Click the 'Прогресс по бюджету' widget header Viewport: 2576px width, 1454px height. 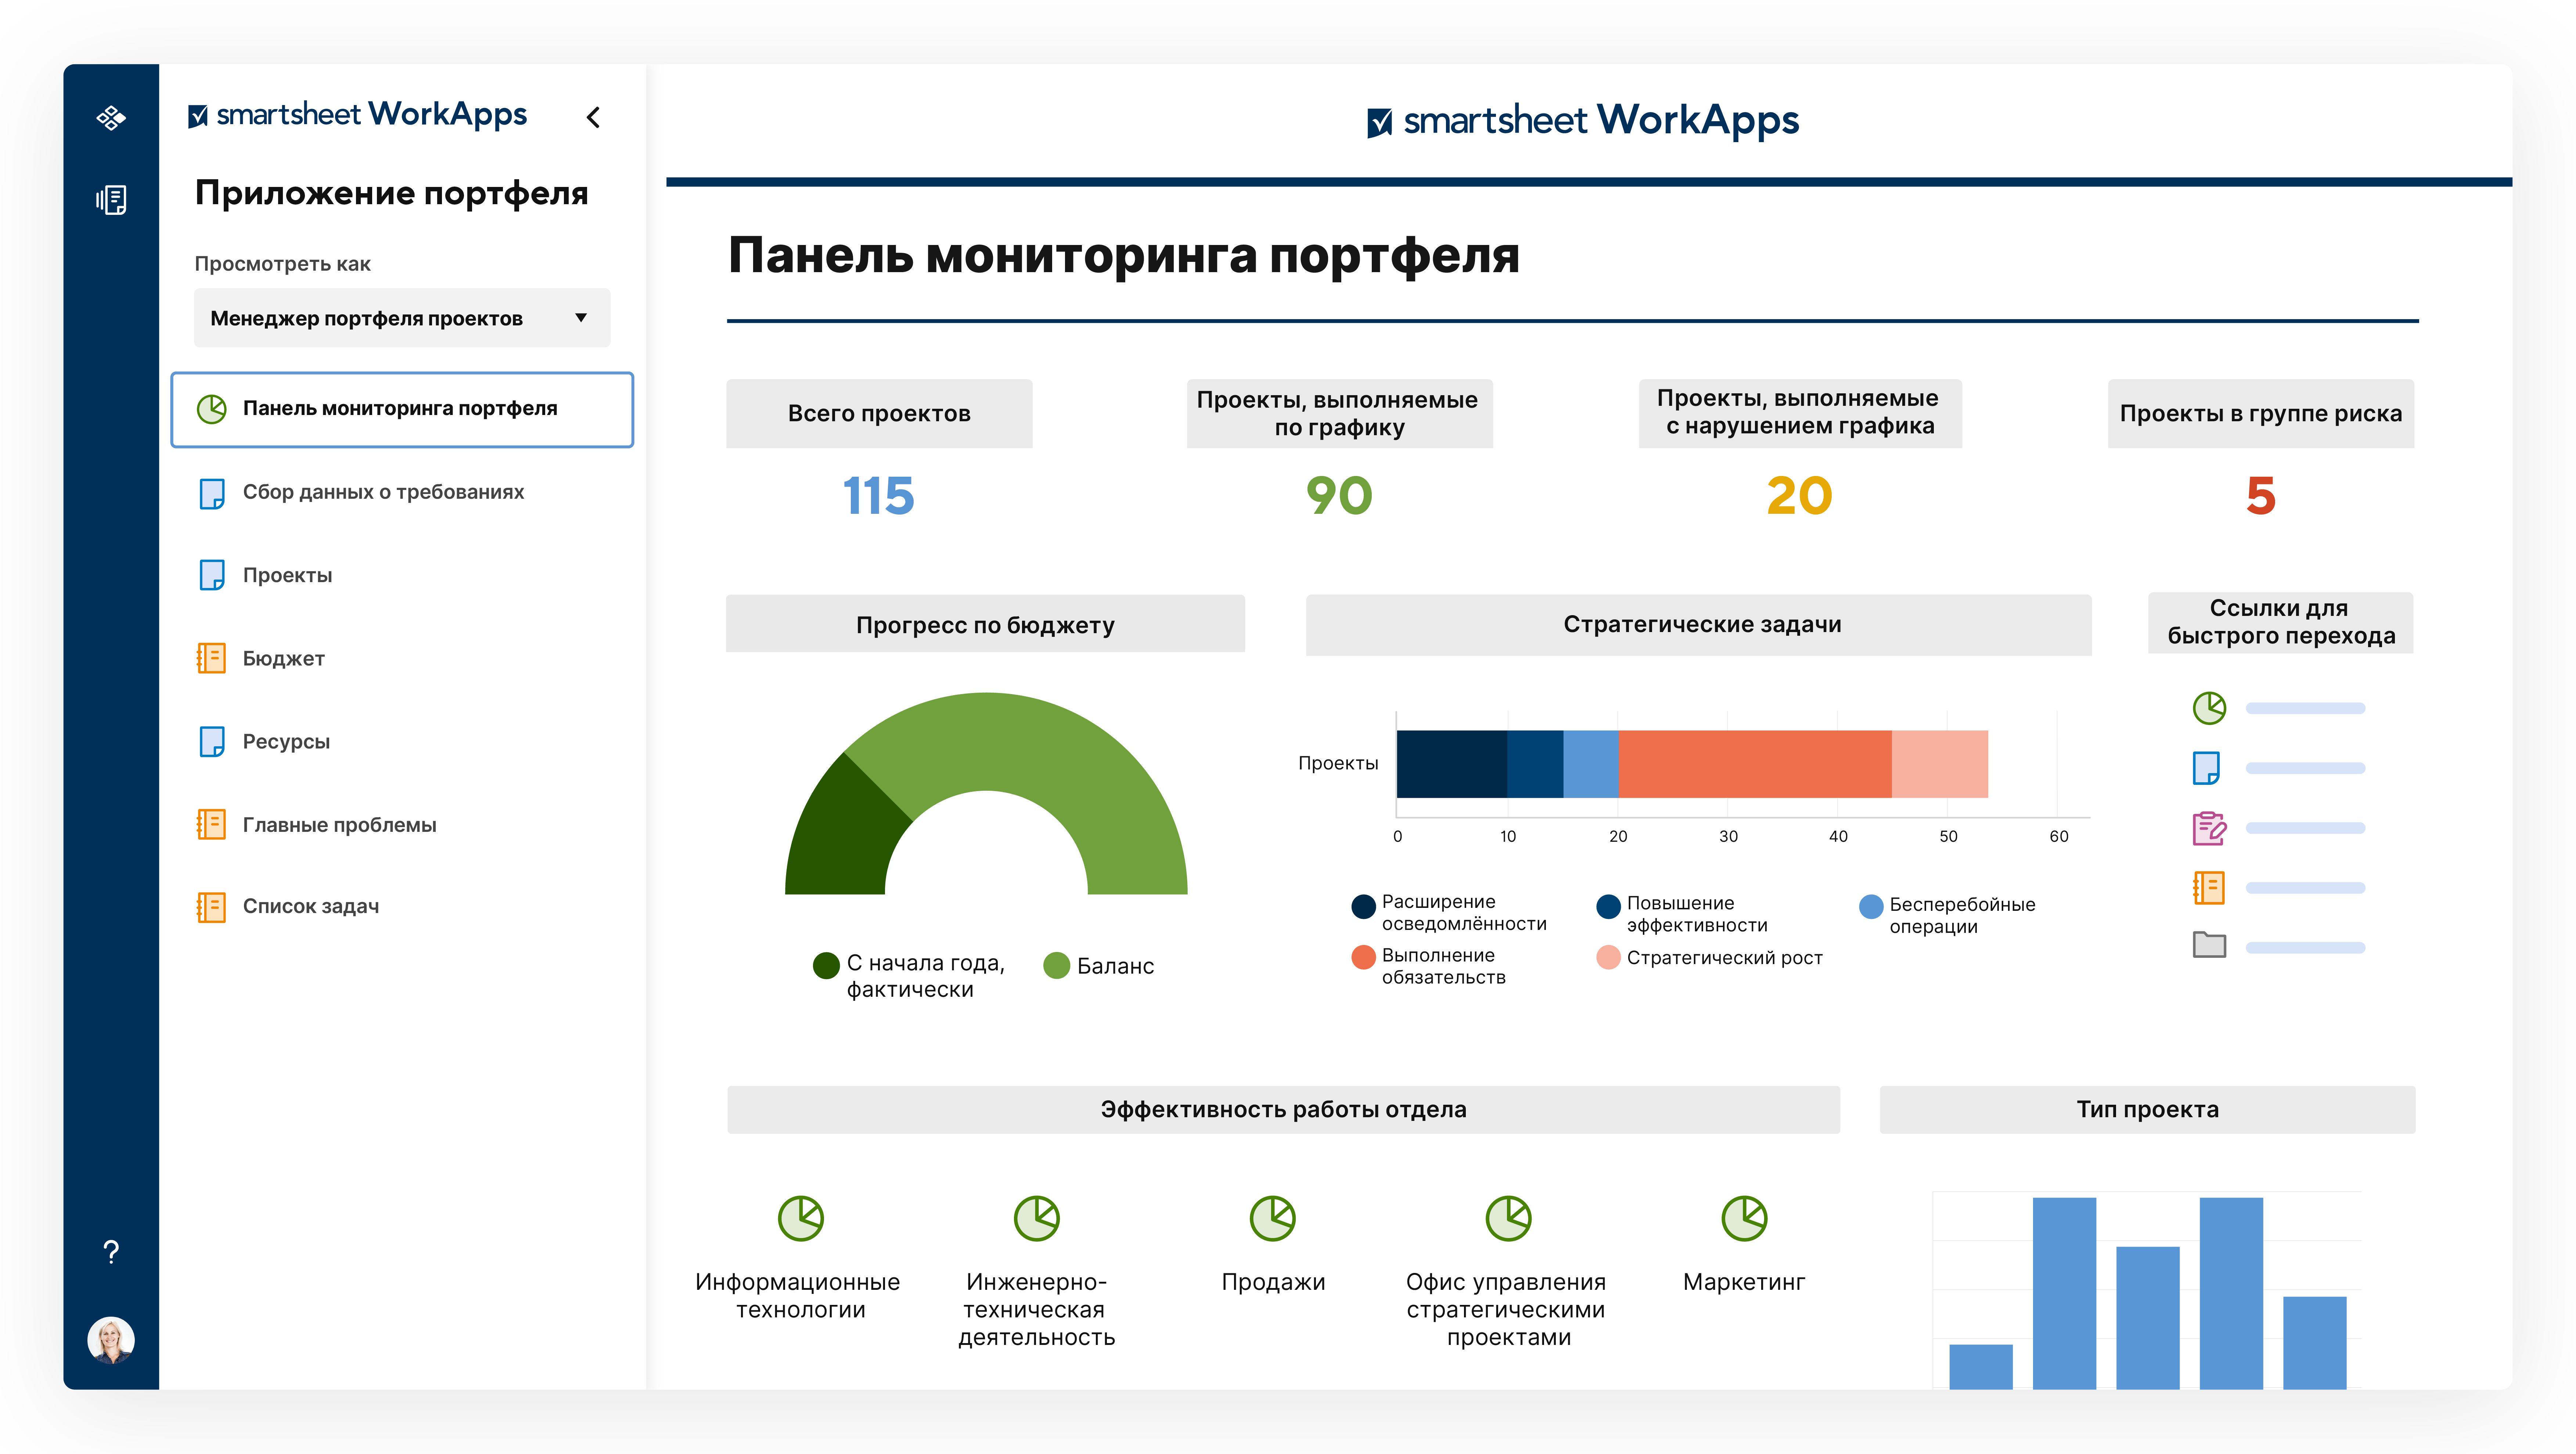pyautogui.click(x=985, y=624)
